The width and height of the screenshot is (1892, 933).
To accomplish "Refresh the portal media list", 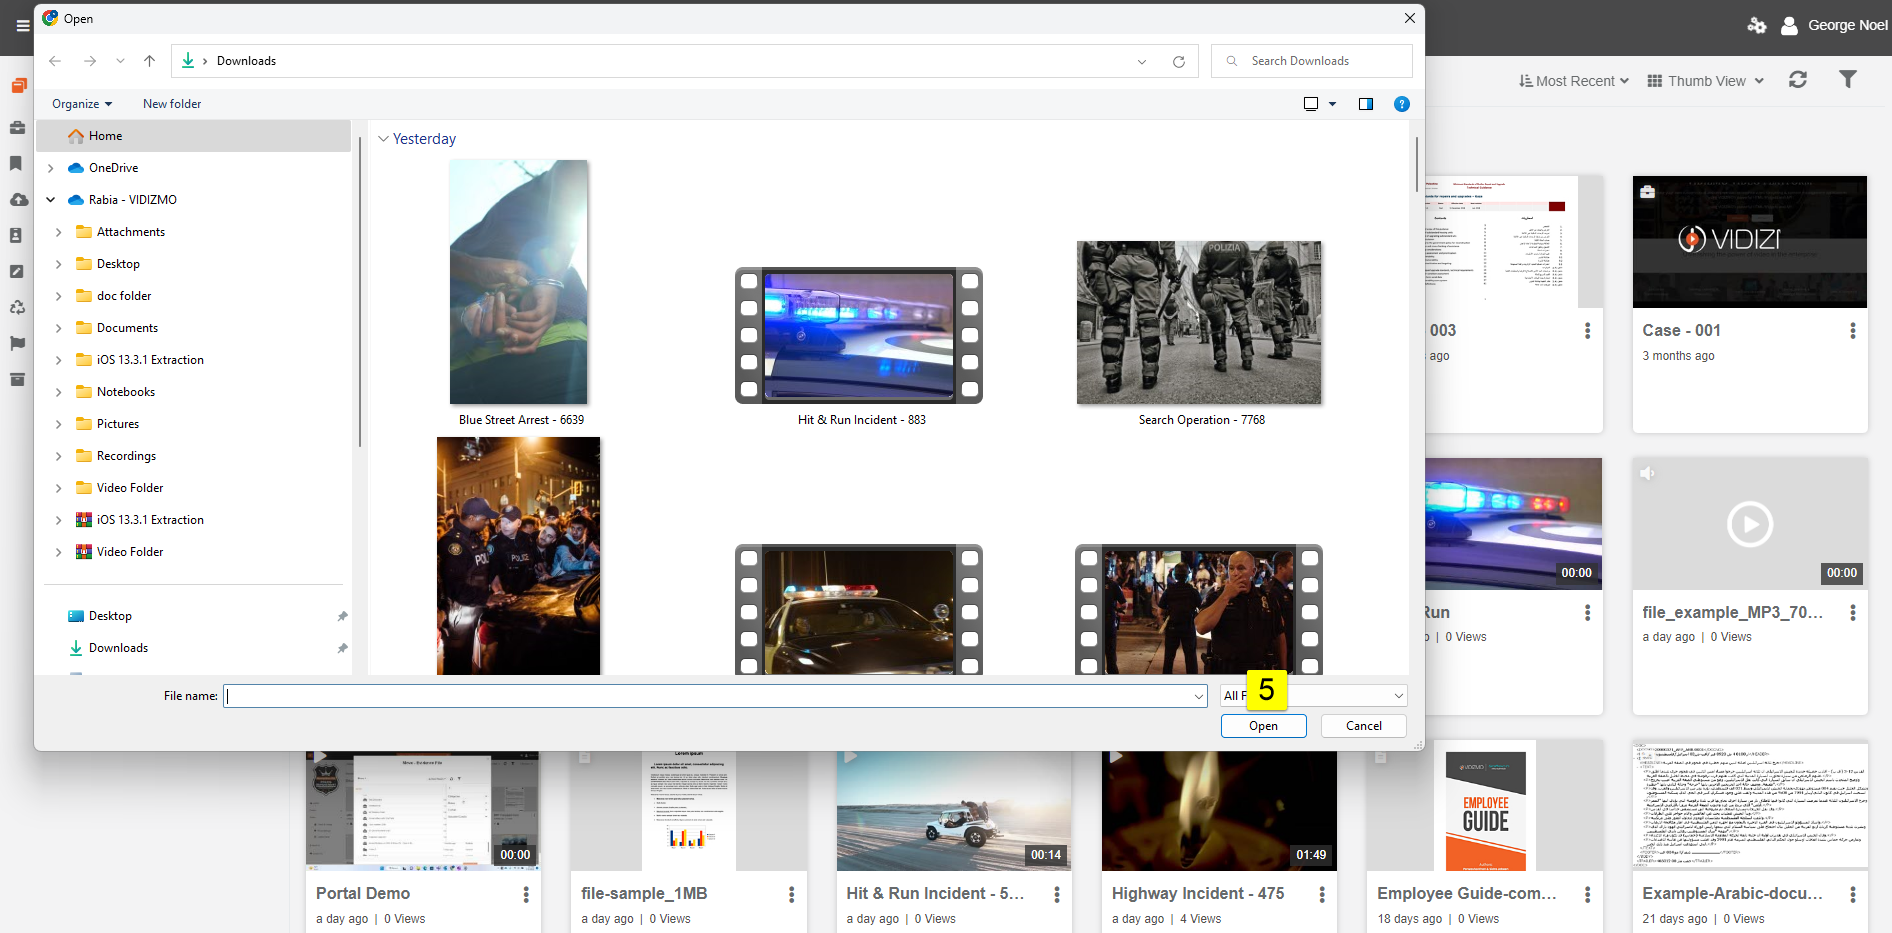I will tap(1798, 80).
